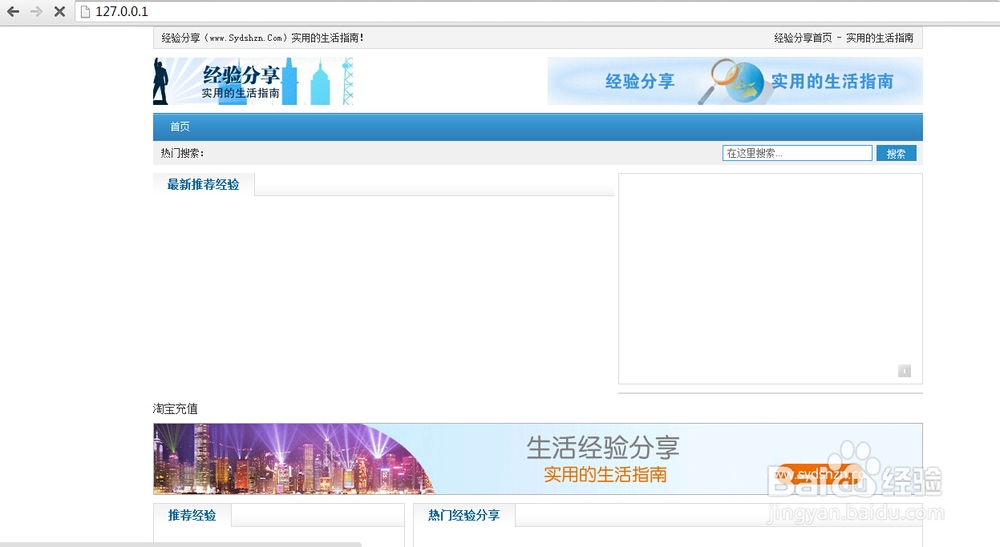Click the 搜索 search button
The height and width of the screenshot is (547, 1000).
click(896, 153)
